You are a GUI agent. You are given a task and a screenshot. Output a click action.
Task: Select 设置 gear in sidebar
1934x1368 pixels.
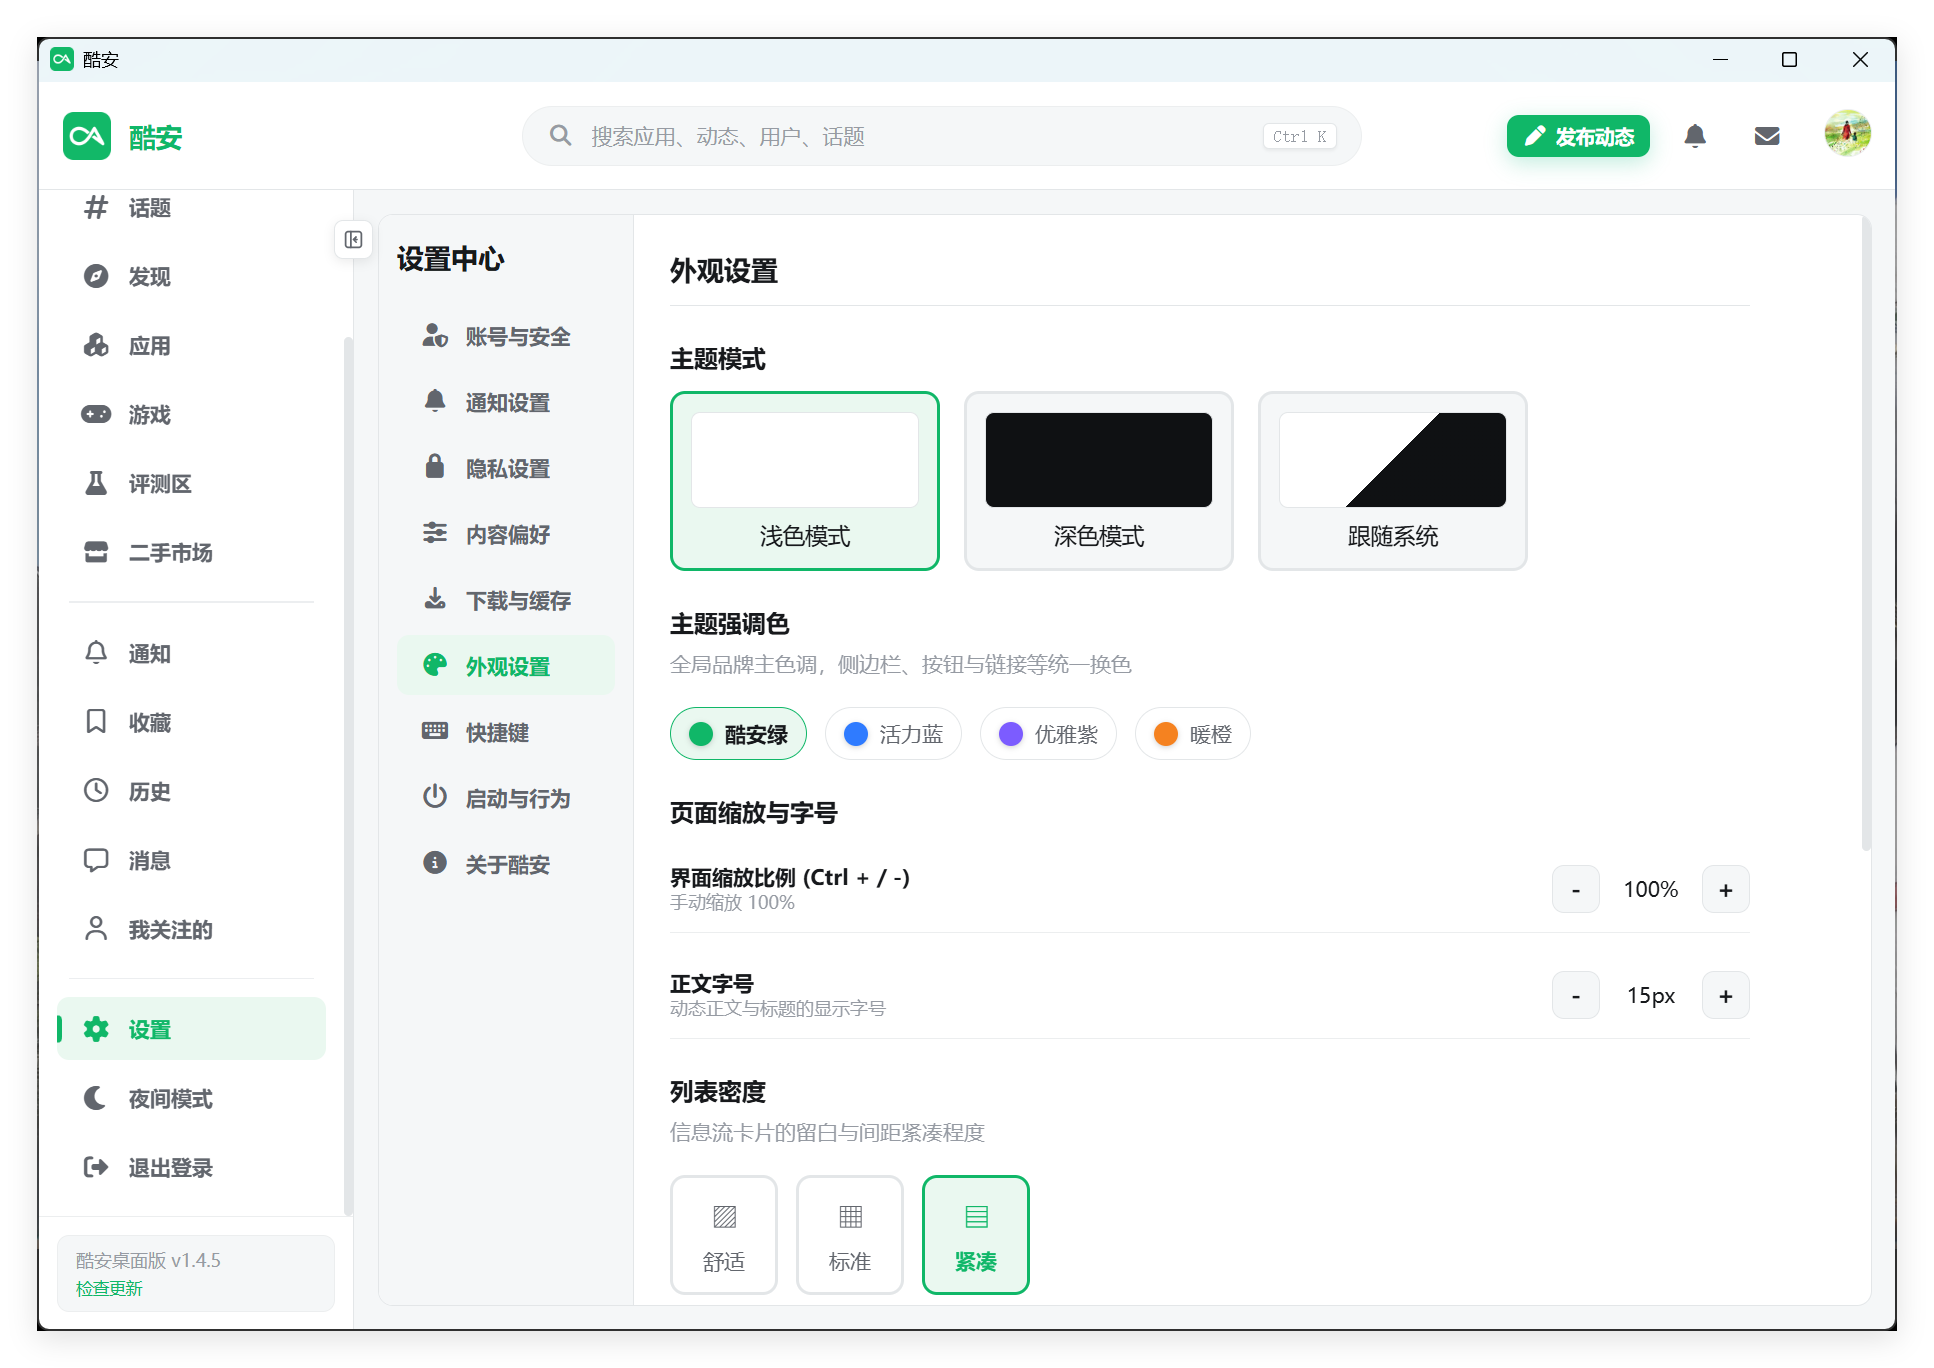click(191, 1029)
